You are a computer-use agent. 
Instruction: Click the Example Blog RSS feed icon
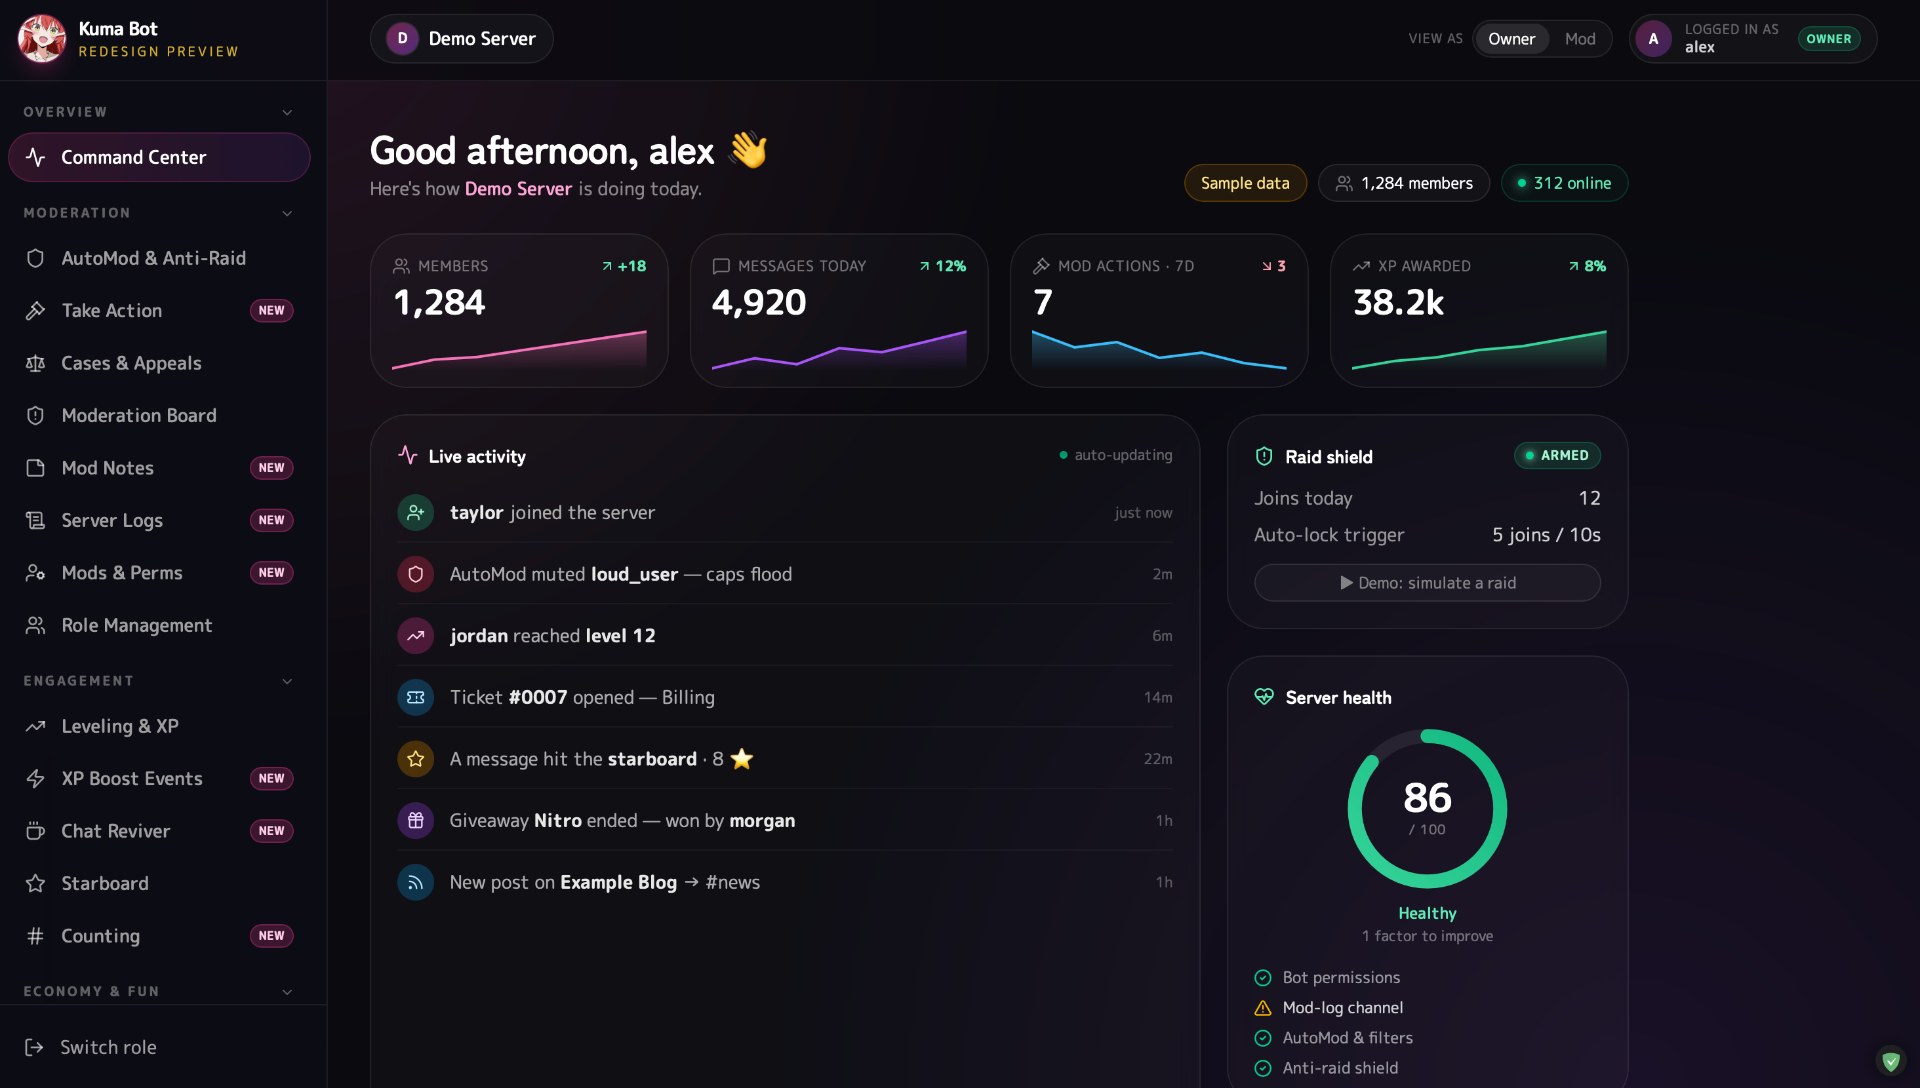click(415, 882)
